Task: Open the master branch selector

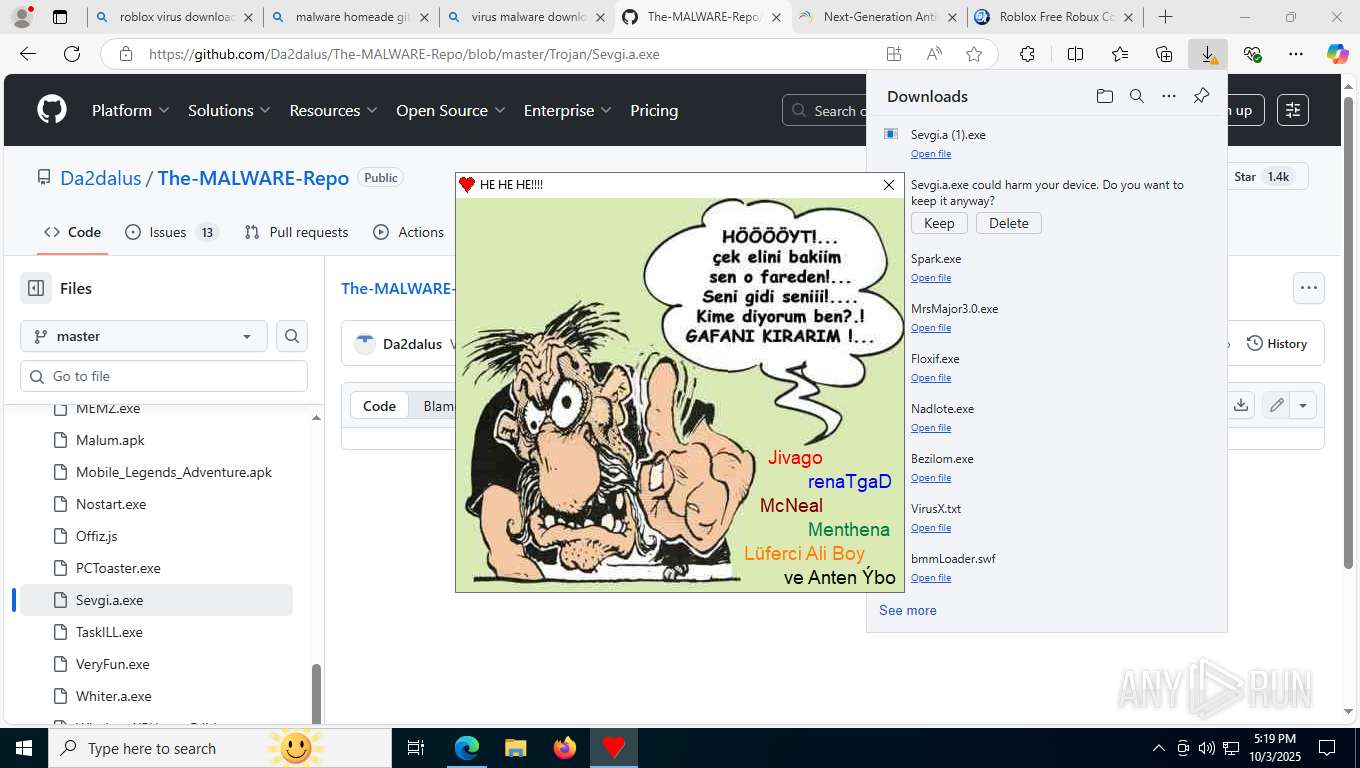Action: coord(144,336)
